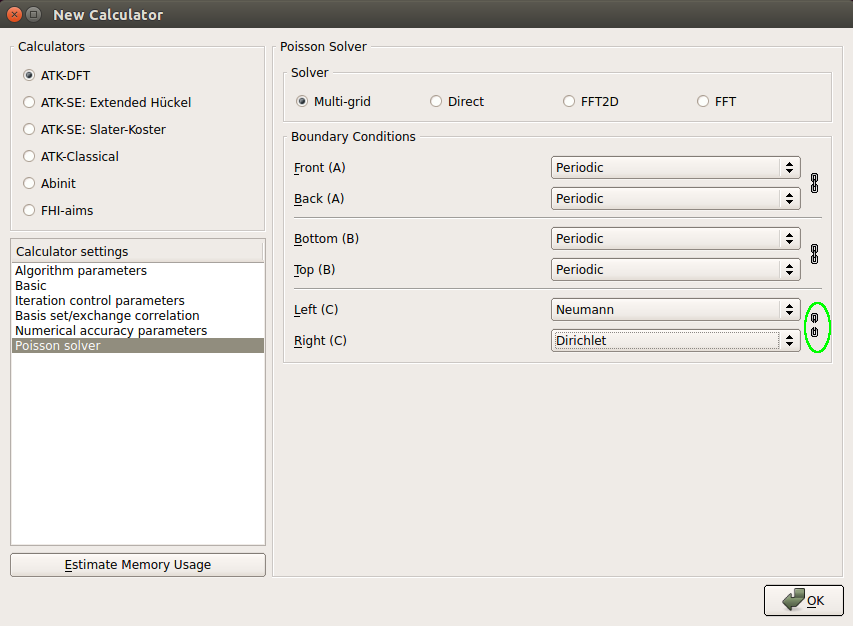Click the Calculator settings list header
Image resolution: width=853 pixels, height=626 pixels.
[x=138, y=251]
